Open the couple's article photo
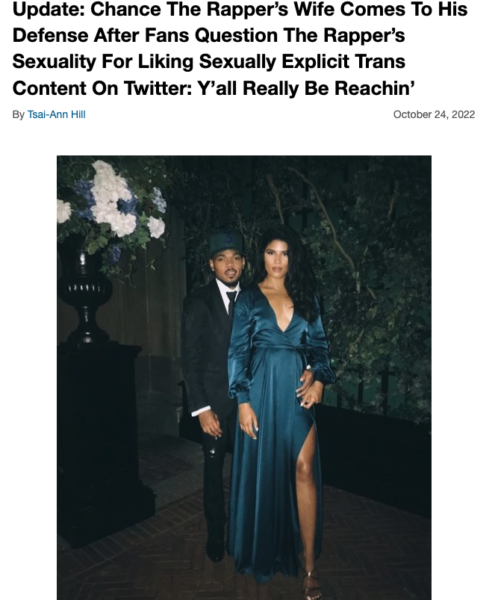495x600 pixels. pyautogui.click(x=244, y=377)
